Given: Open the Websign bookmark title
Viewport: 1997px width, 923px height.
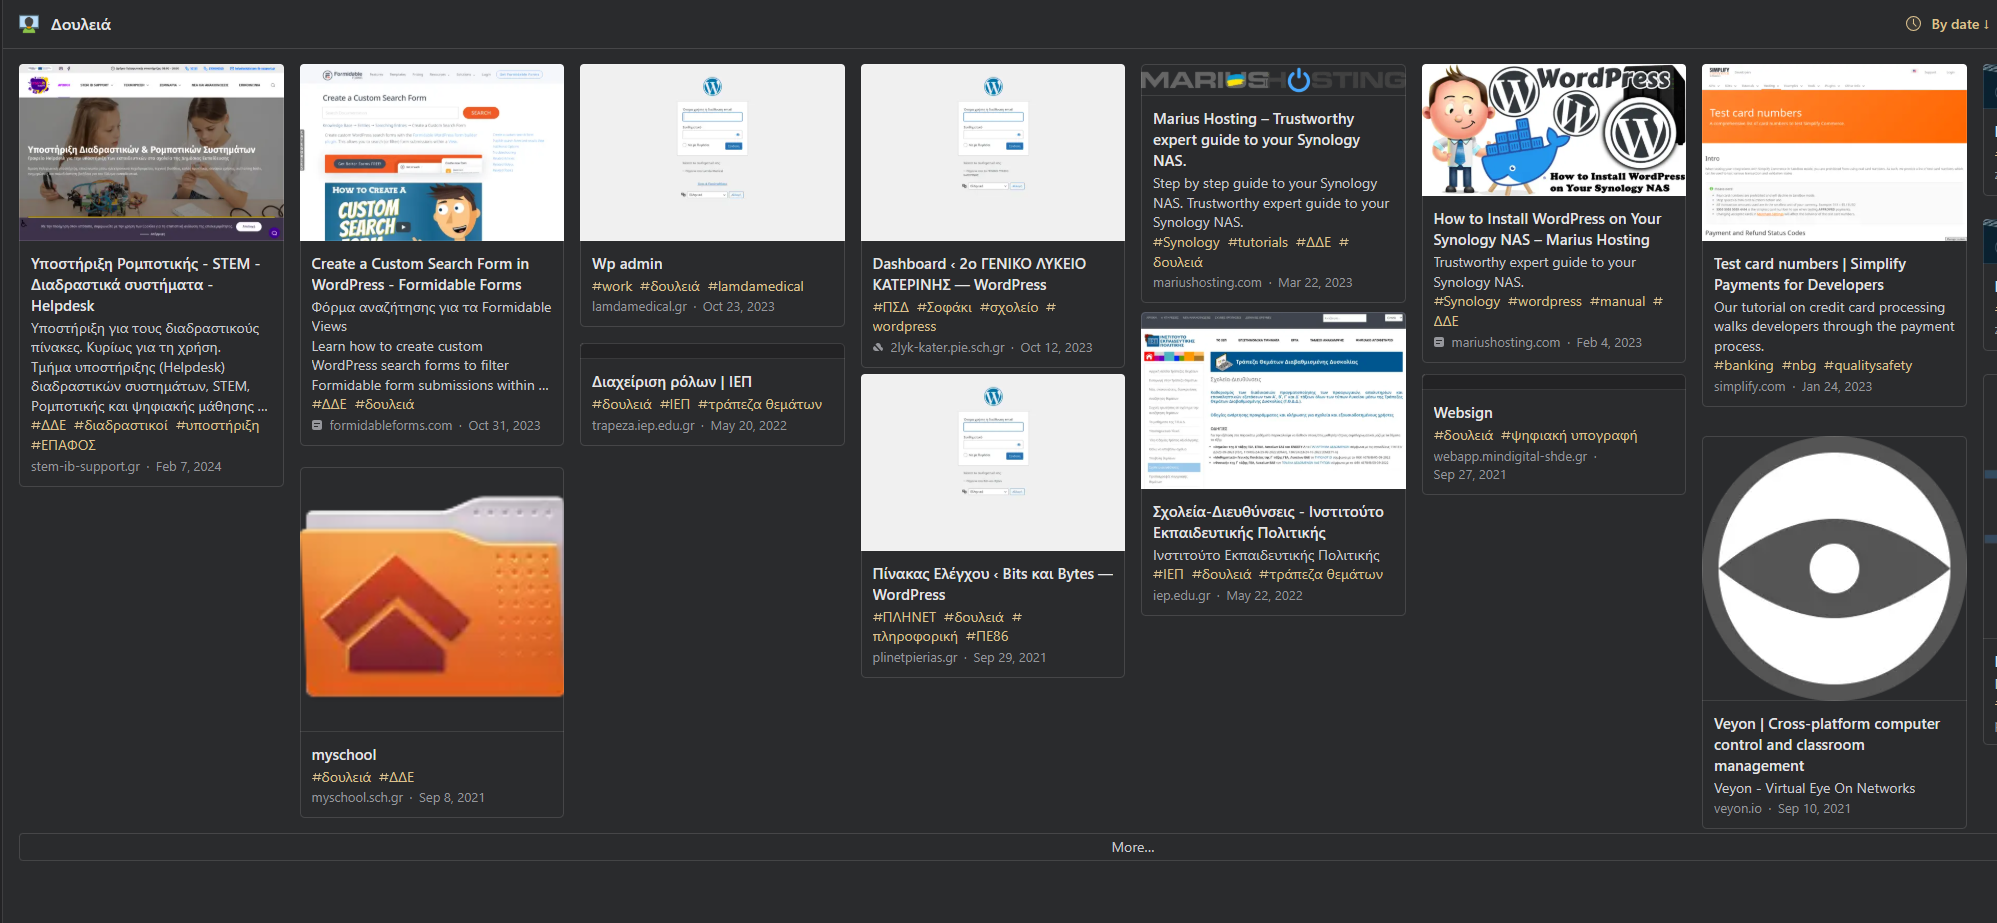Looking at the screenshot, I should tap(1463, 413).
